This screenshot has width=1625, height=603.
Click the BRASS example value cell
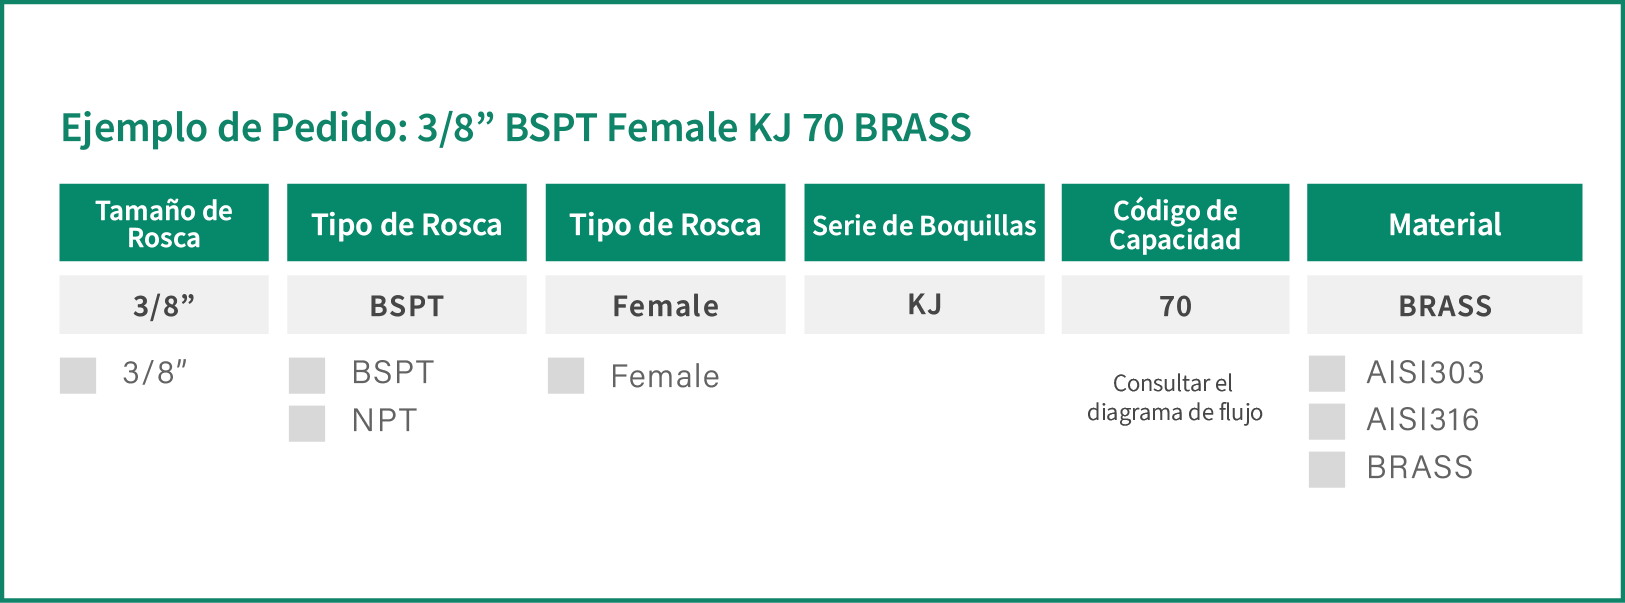pyautogui.click(x=1445, y=305)
